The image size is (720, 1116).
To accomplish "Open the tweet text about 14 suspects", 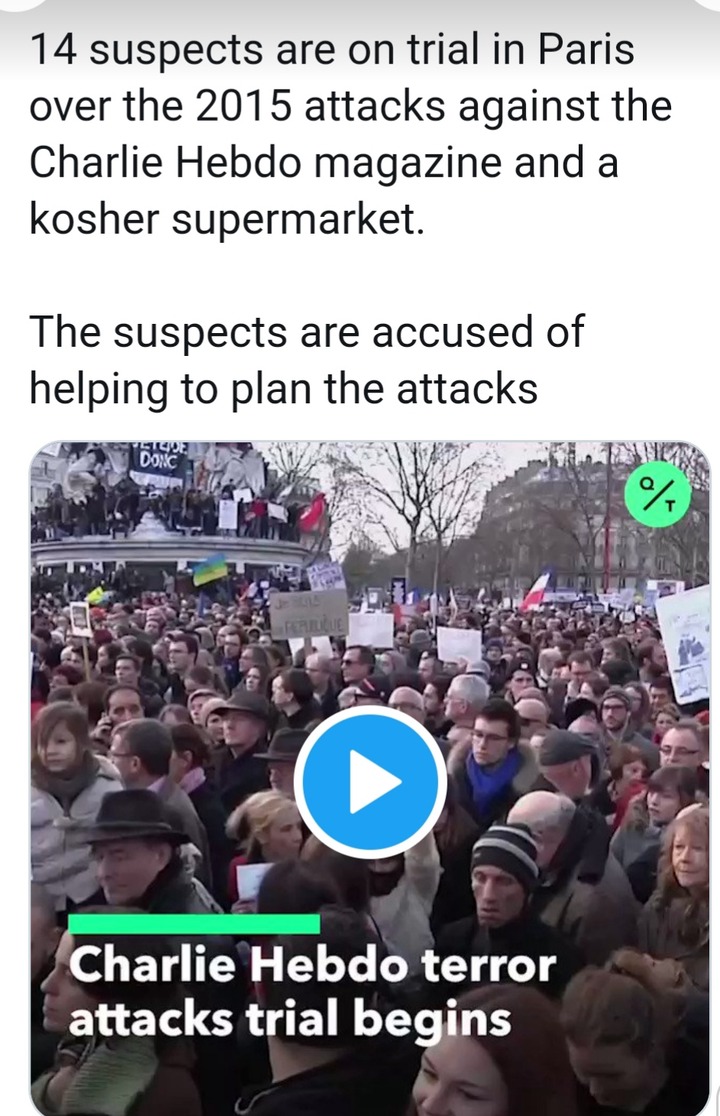I will [350, 135].
